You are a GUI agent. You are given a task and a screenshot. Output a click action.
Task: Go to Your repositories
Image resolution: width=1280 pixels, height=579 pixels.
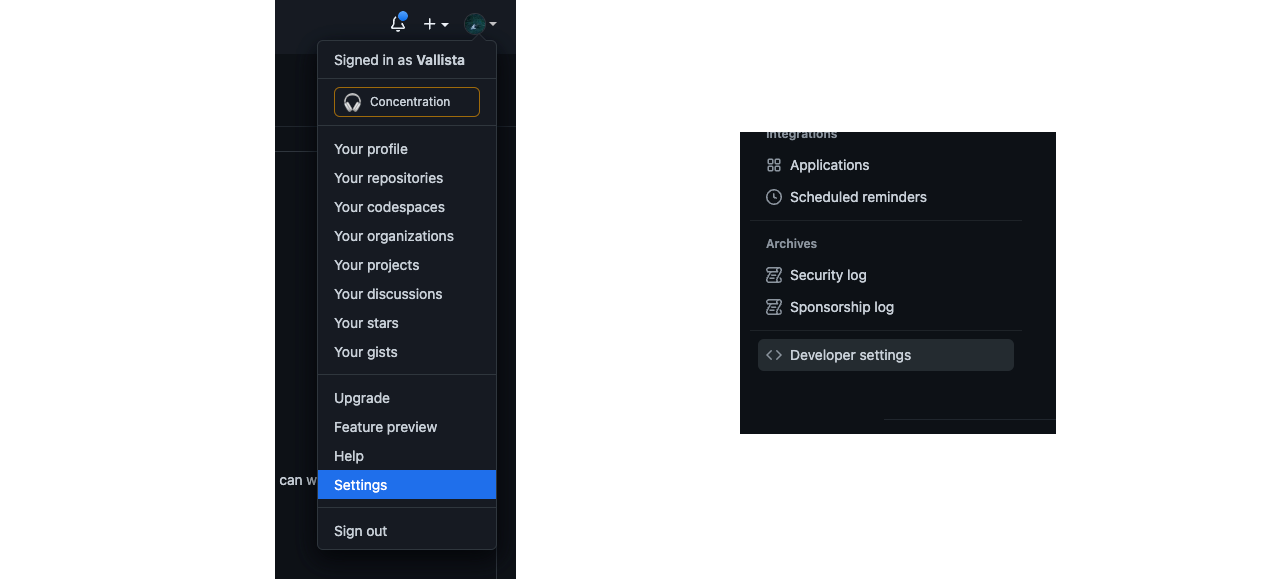click(x=388, y=178)
